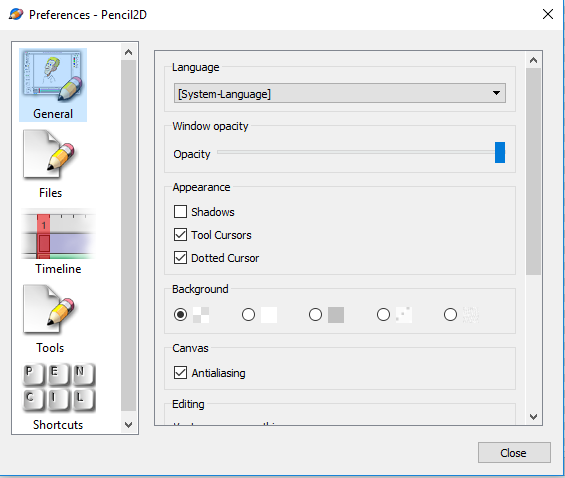Click the Pencil2D app icon in title bar
This screenshot has width=565, height=478.
(x=16, y=14)
